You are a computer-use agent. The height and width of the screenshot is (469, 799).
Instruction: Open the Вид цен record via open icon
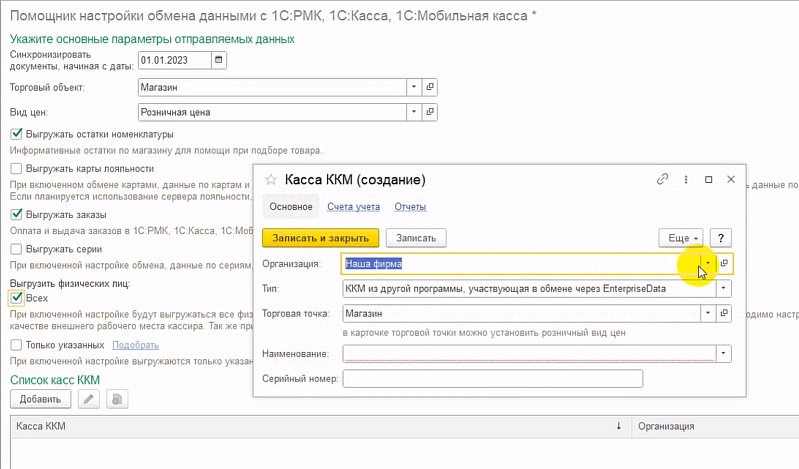430,112
